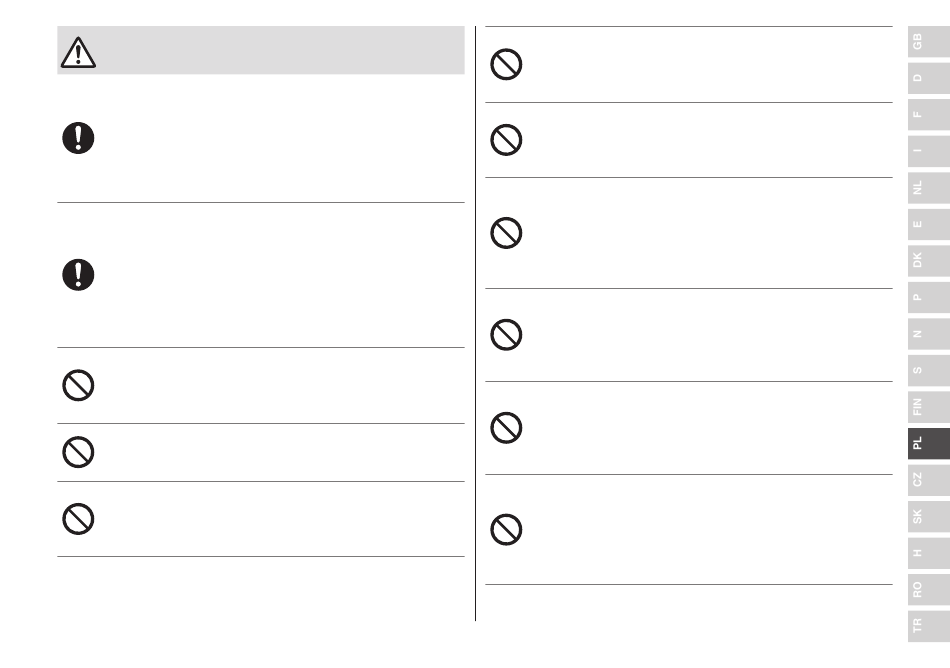950x668 pixels.
Task: Open the TR language tab
Action: click(929, 626)
